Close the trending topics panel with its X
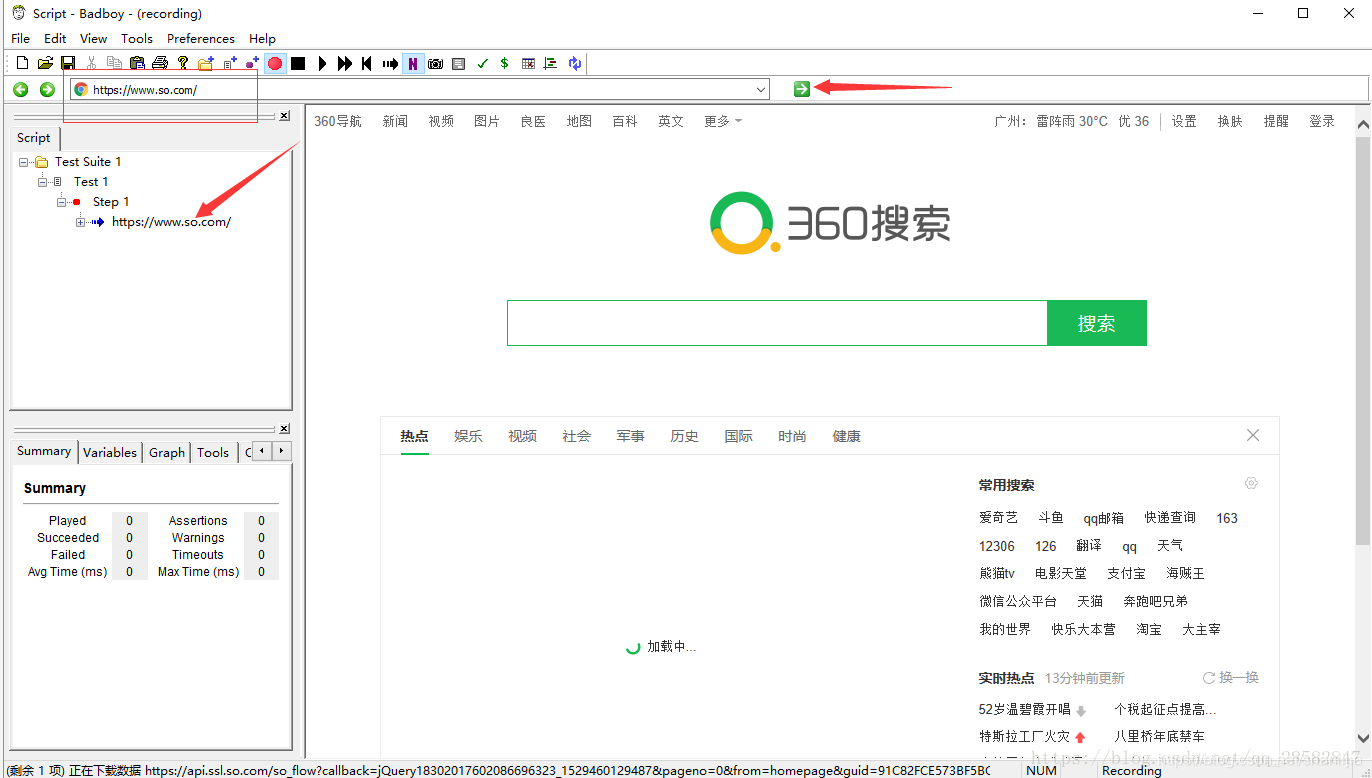Viewport: 1372px width, 778px height. (x=1253, y=435)
